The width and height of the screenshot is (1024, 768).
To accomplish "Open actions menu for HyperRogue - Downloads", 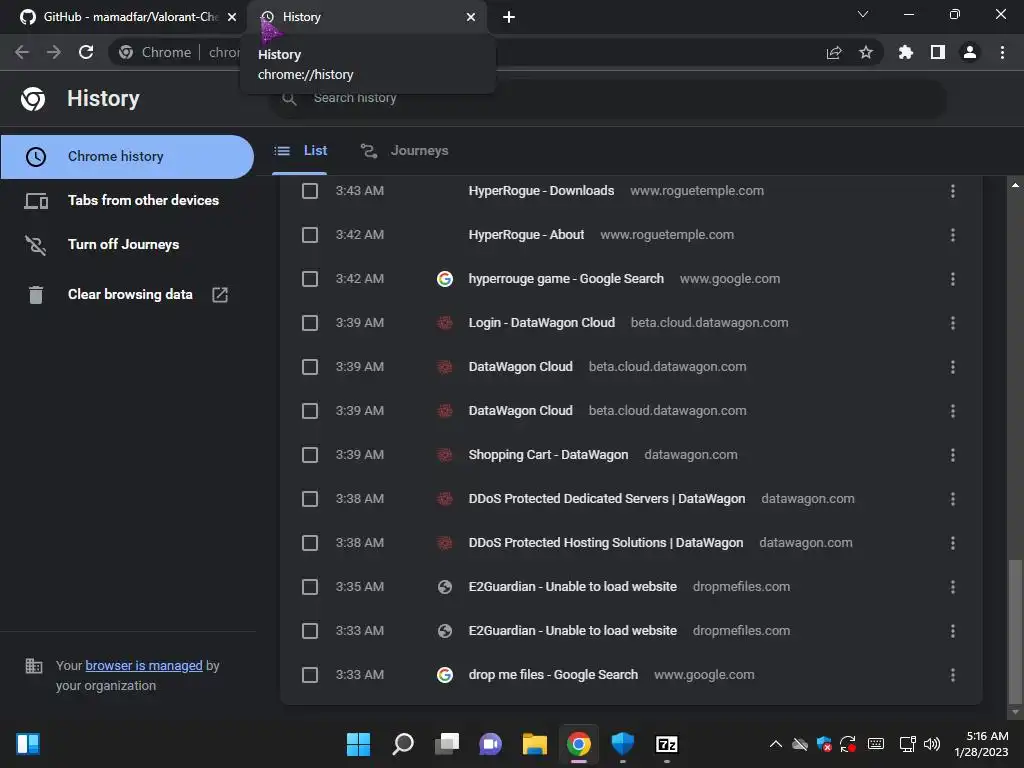I will [x=953, y=191].
